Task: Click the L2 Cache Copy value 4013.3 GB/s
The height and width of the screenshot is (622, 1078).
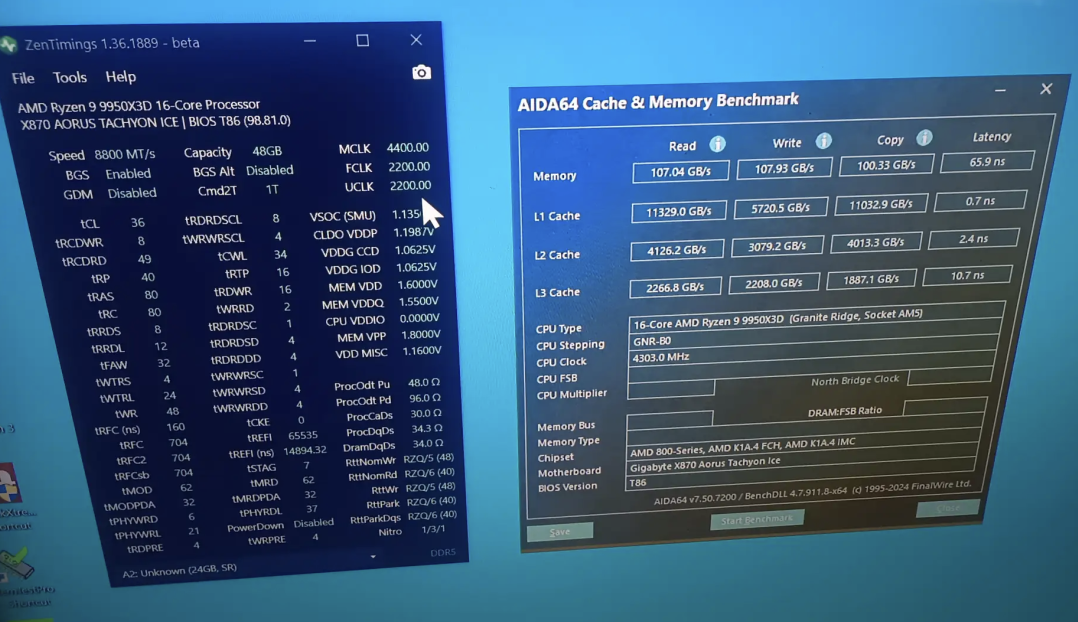Action: [875, 243]
